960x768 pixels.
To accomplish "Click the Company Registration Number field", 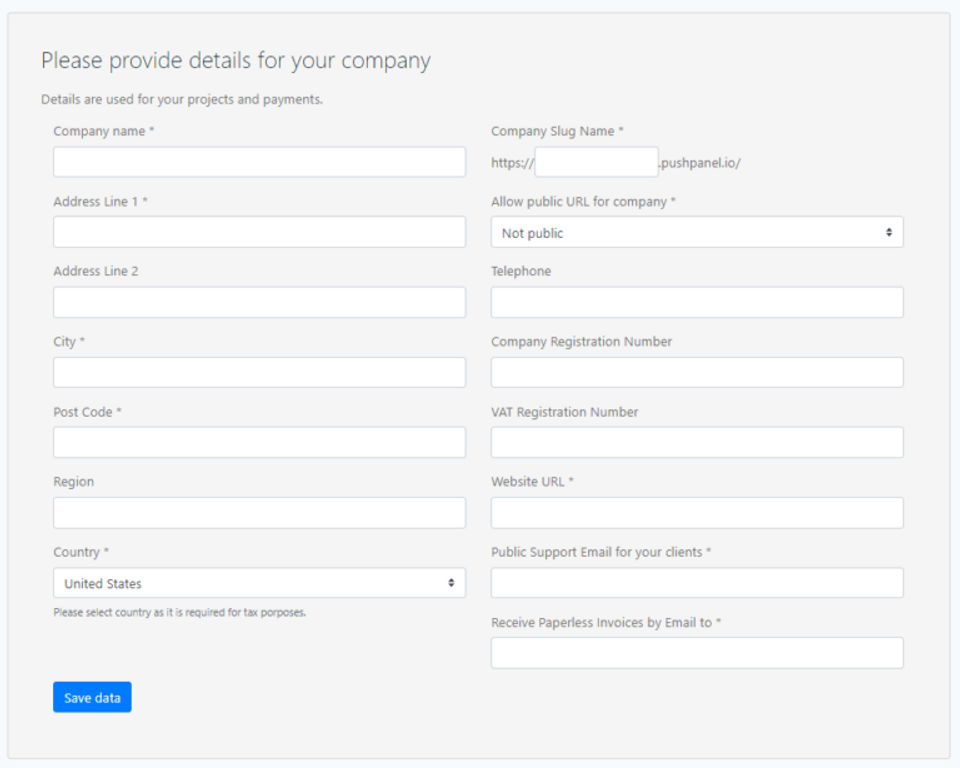I will 697,372.
